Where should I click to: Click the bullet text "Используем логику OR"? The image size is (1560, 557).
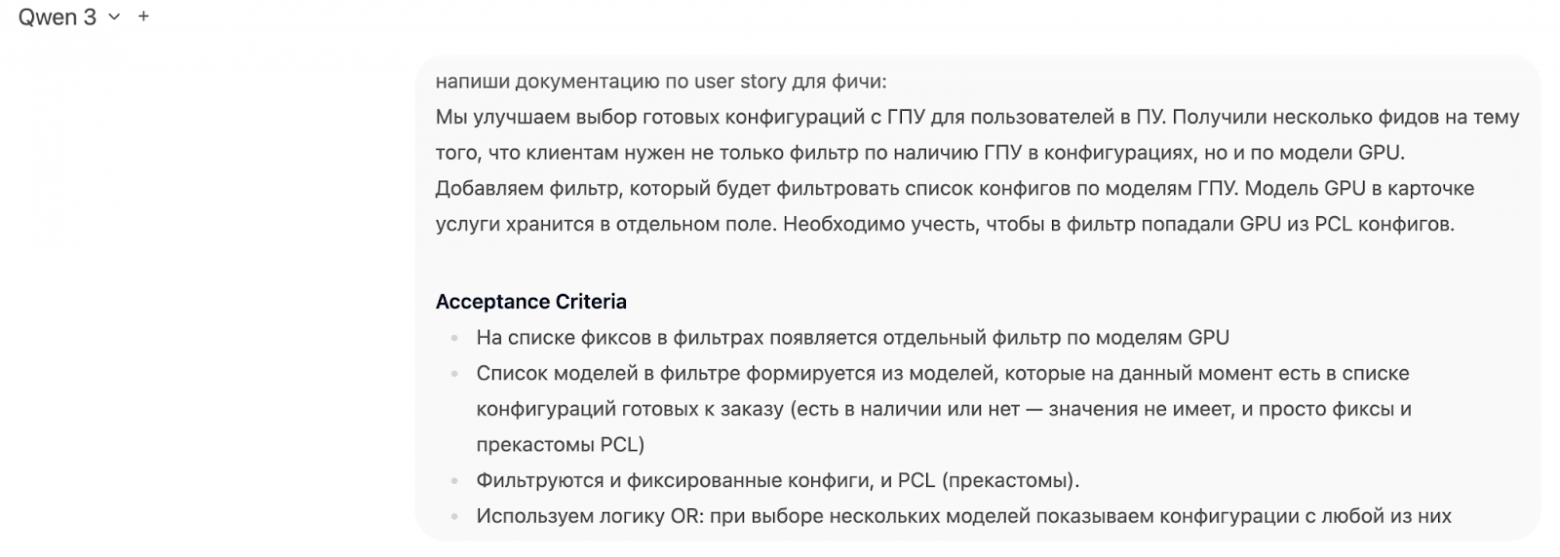963,516
